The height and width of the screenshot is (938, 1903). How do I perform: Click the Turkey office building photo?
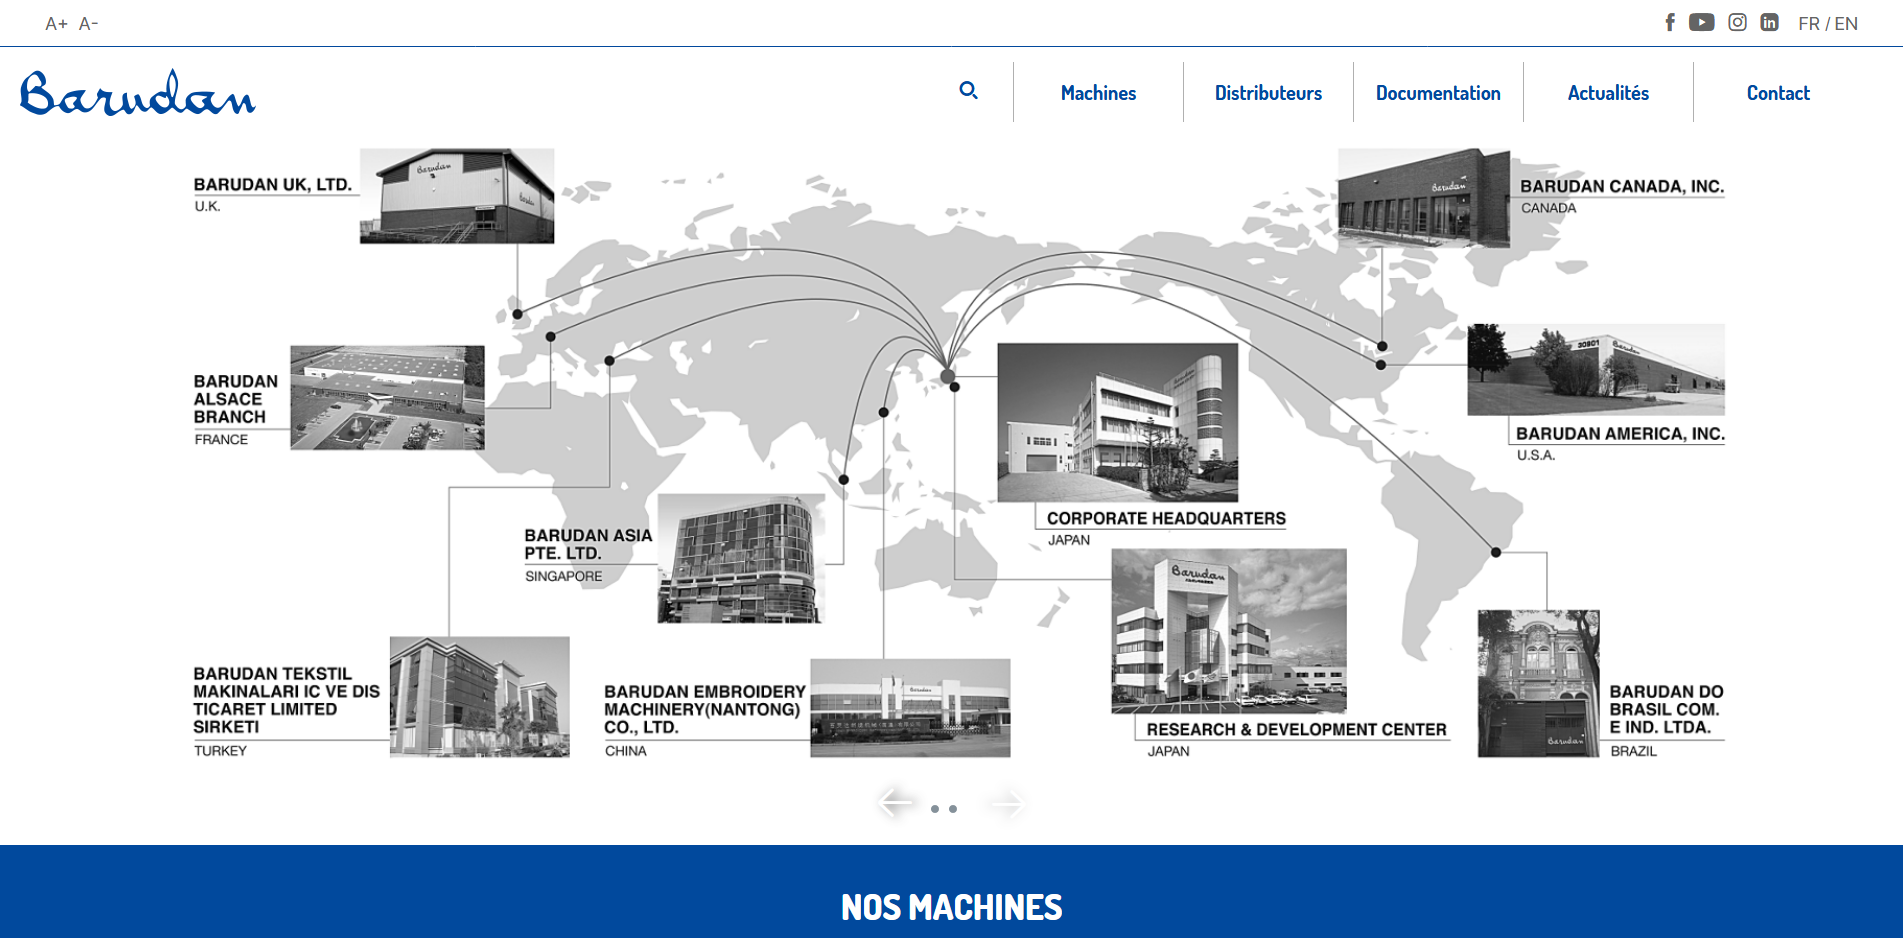click(480, 697)
